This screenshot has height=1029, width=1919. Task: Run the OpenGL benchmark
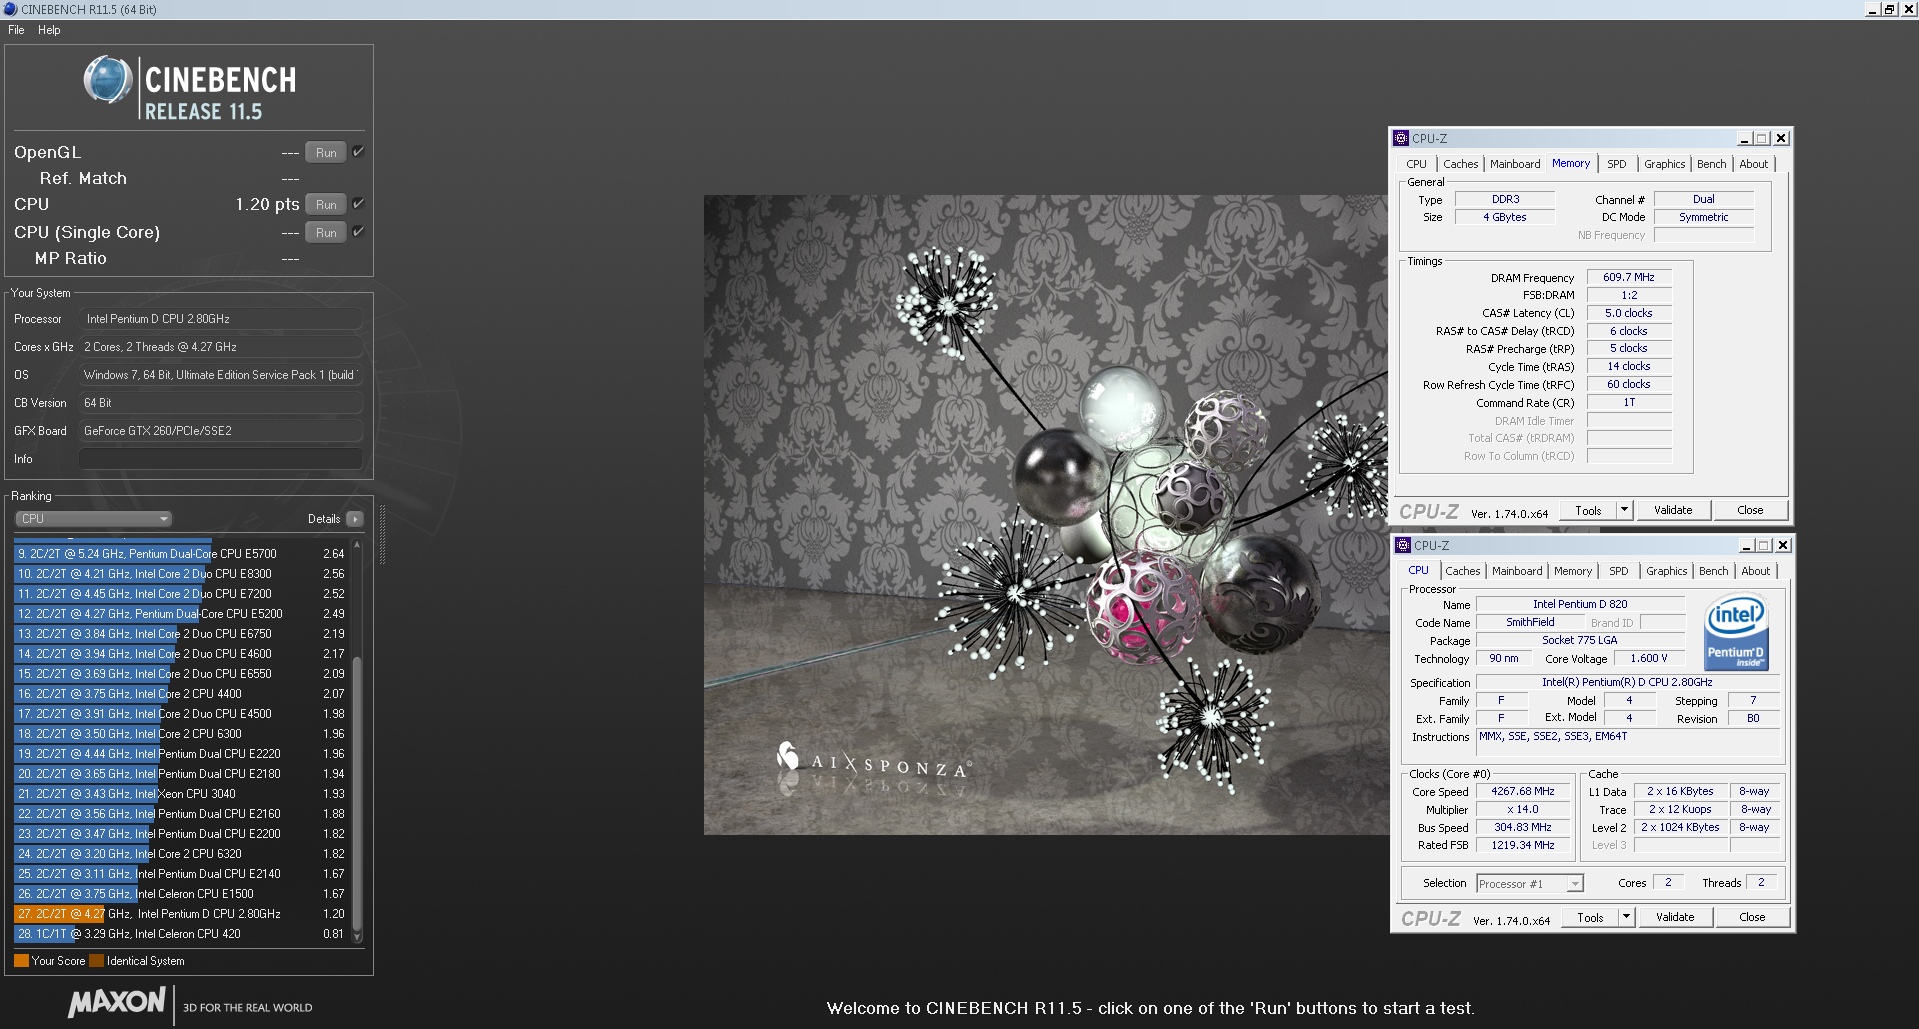[326, 153]
